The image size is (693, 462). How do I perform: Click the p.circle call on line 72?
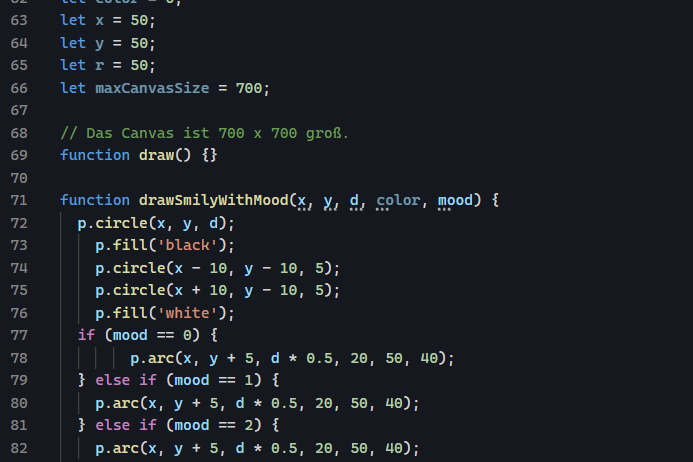click(x=112, y=222)
